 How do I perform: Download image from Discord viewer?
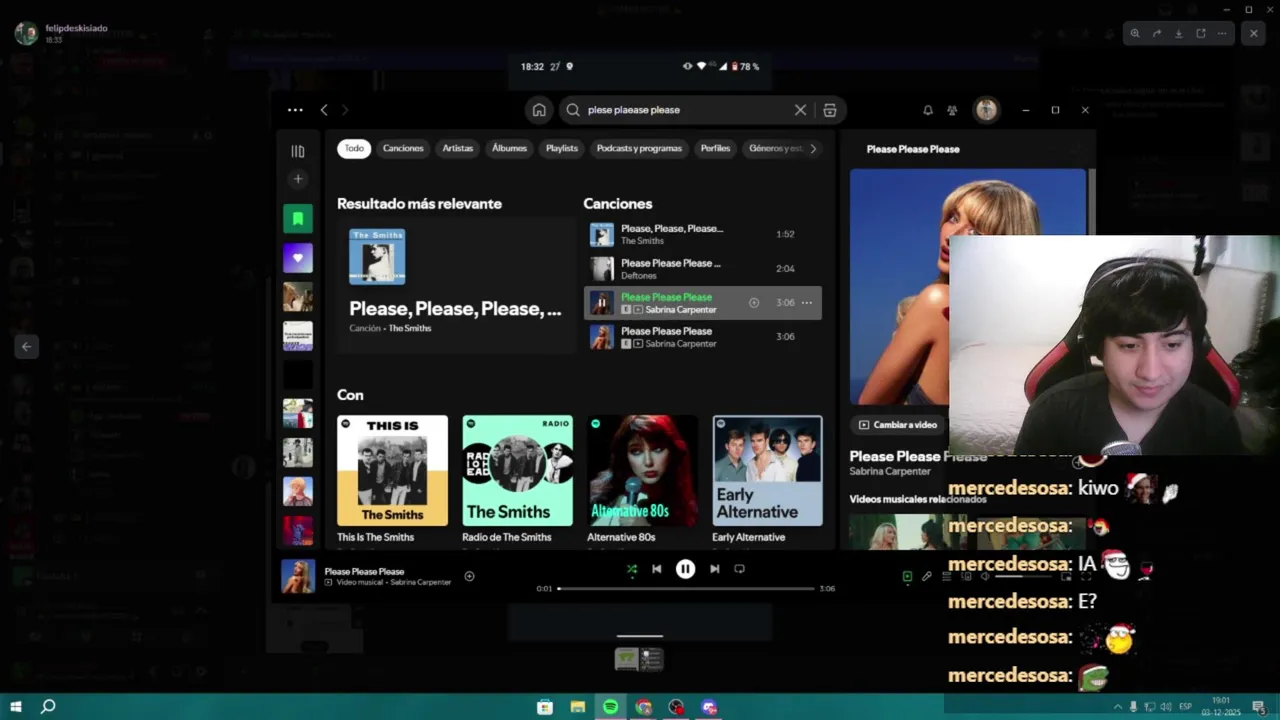[x=1179, y=33]
